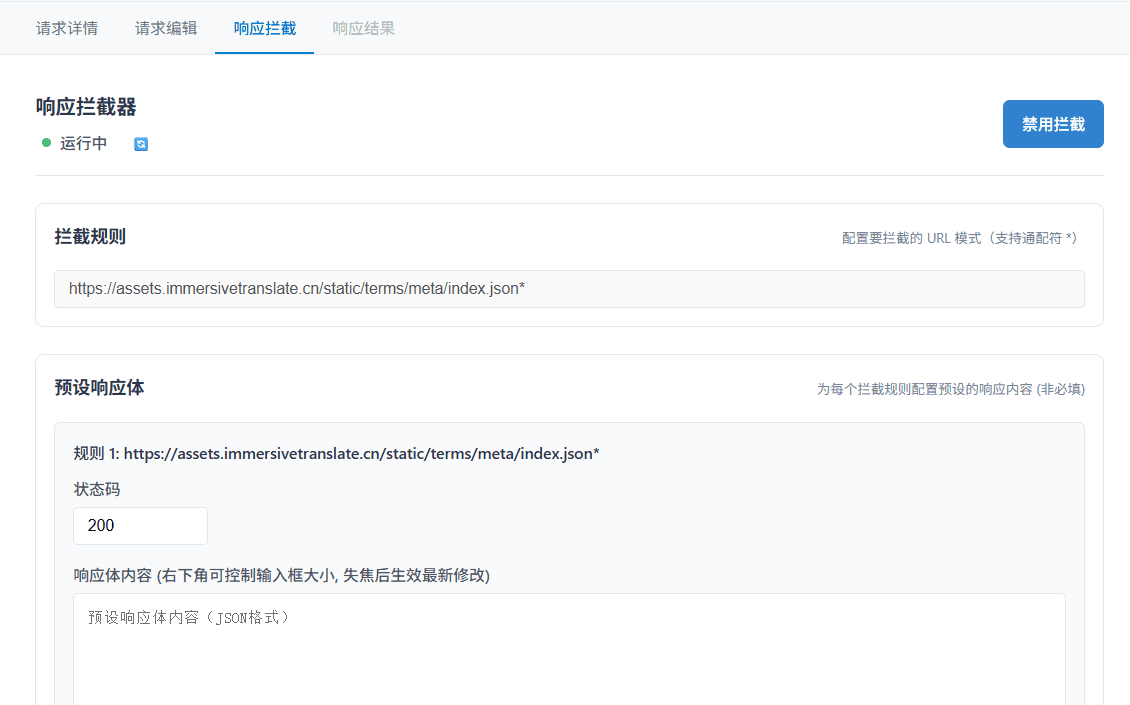Switch to the 请求详情 tab
Screen dimensions: 1130x705
point(67,28)
